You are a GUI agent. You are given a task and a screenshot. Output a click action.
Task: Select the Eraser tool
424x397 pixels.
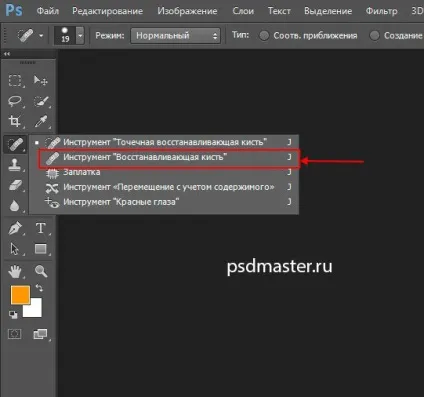[15, 185]
